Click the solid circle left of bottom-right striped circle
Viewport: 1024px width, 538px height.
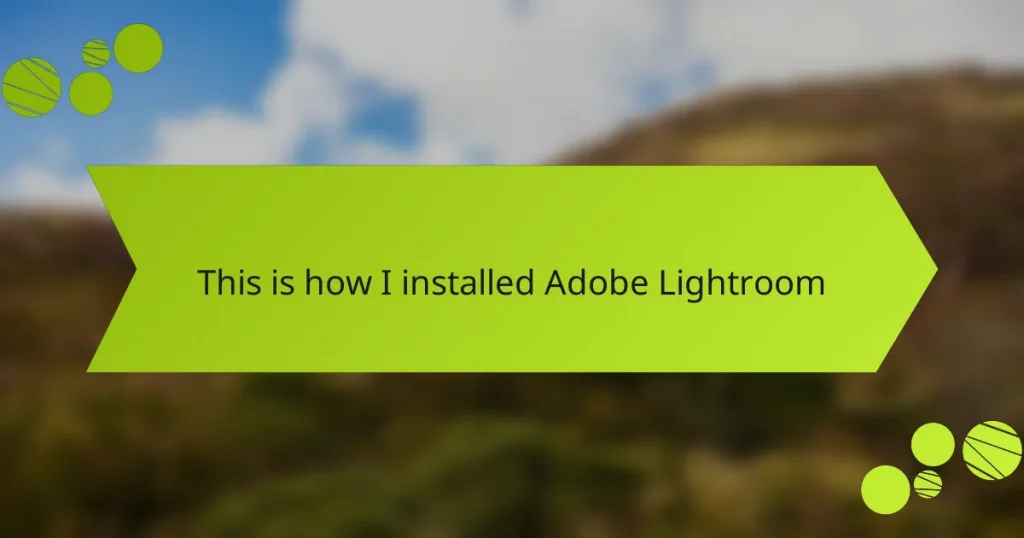[x=933, y=445]
